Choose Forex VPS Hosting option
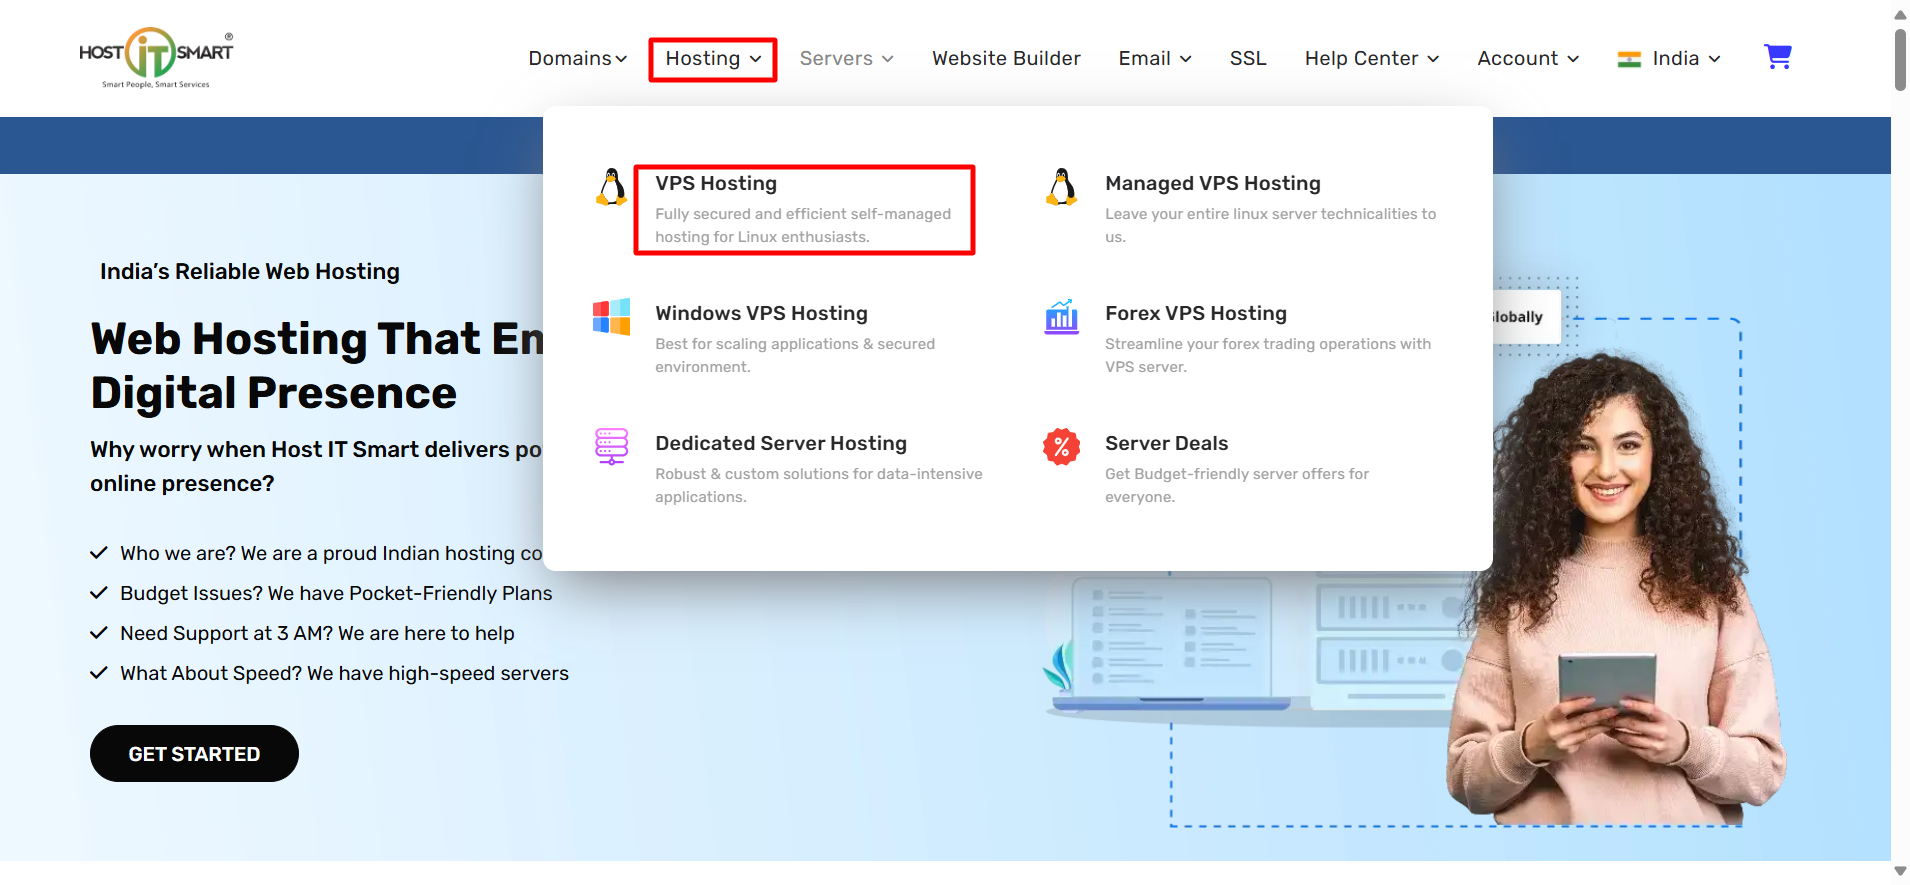The image size is (1910, 885). (1196, 313)
